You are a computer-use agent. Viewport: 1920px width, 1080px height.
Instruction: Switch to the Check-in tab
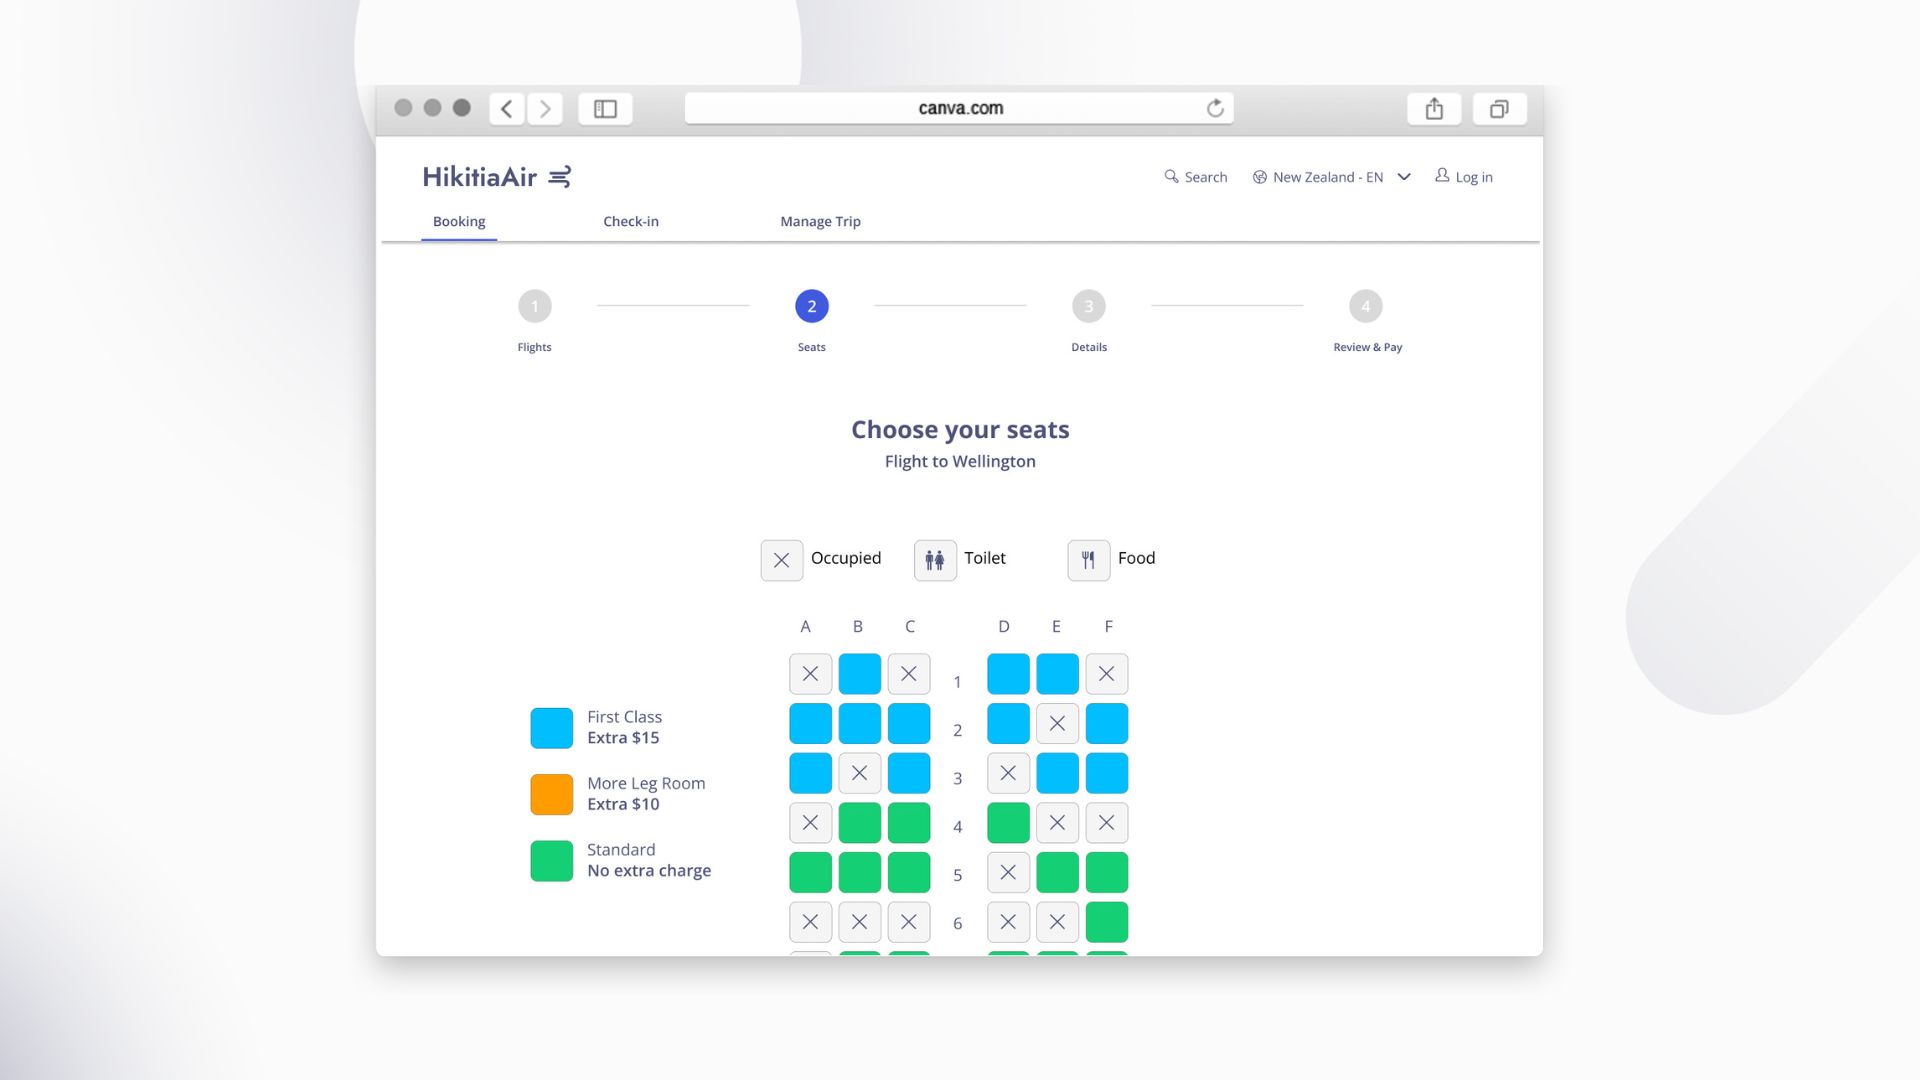(x=630, y=222)
